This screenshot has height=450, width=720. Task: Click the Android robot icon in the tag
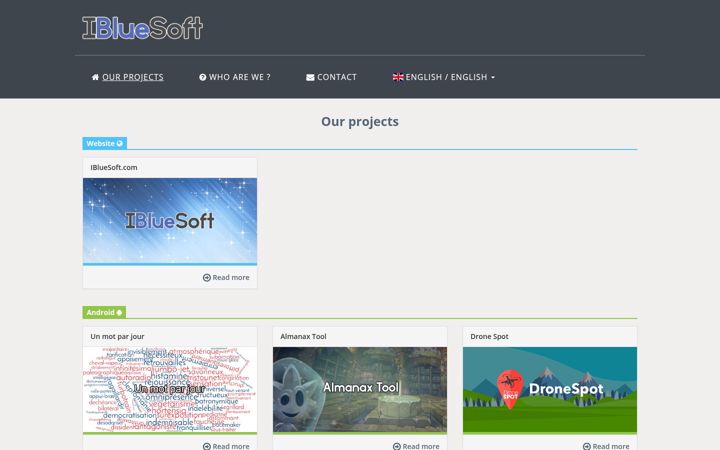(119, 312)
